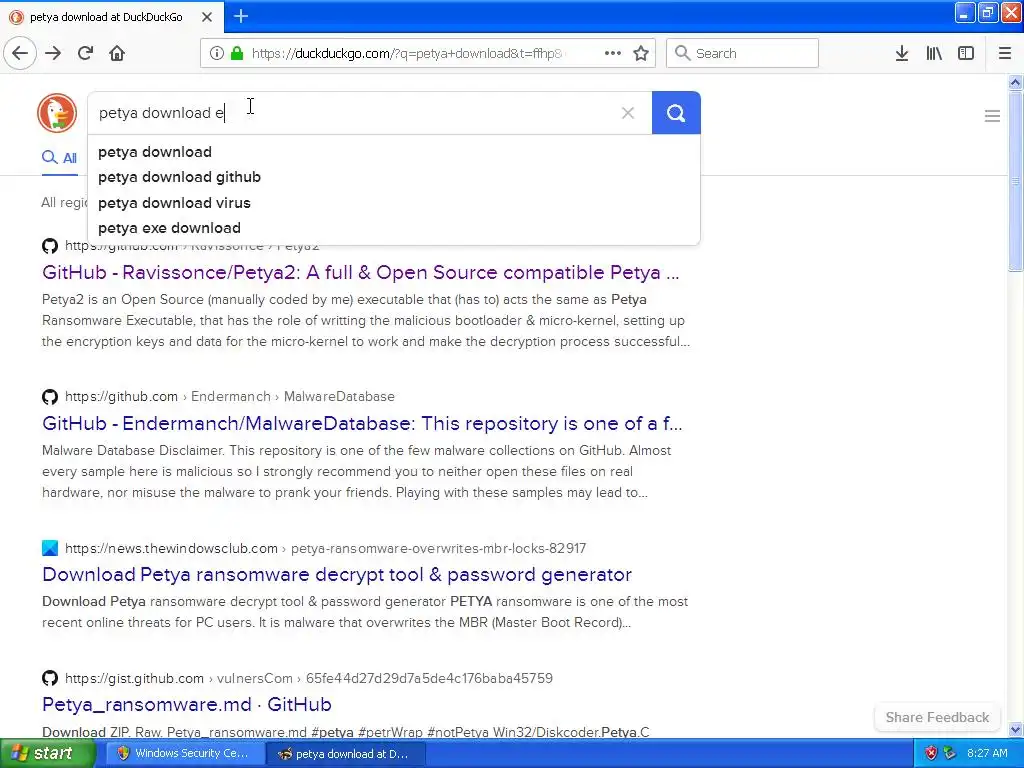Open a new tab with plus button
Screen dimensions: 1024x768
point(240,16)
